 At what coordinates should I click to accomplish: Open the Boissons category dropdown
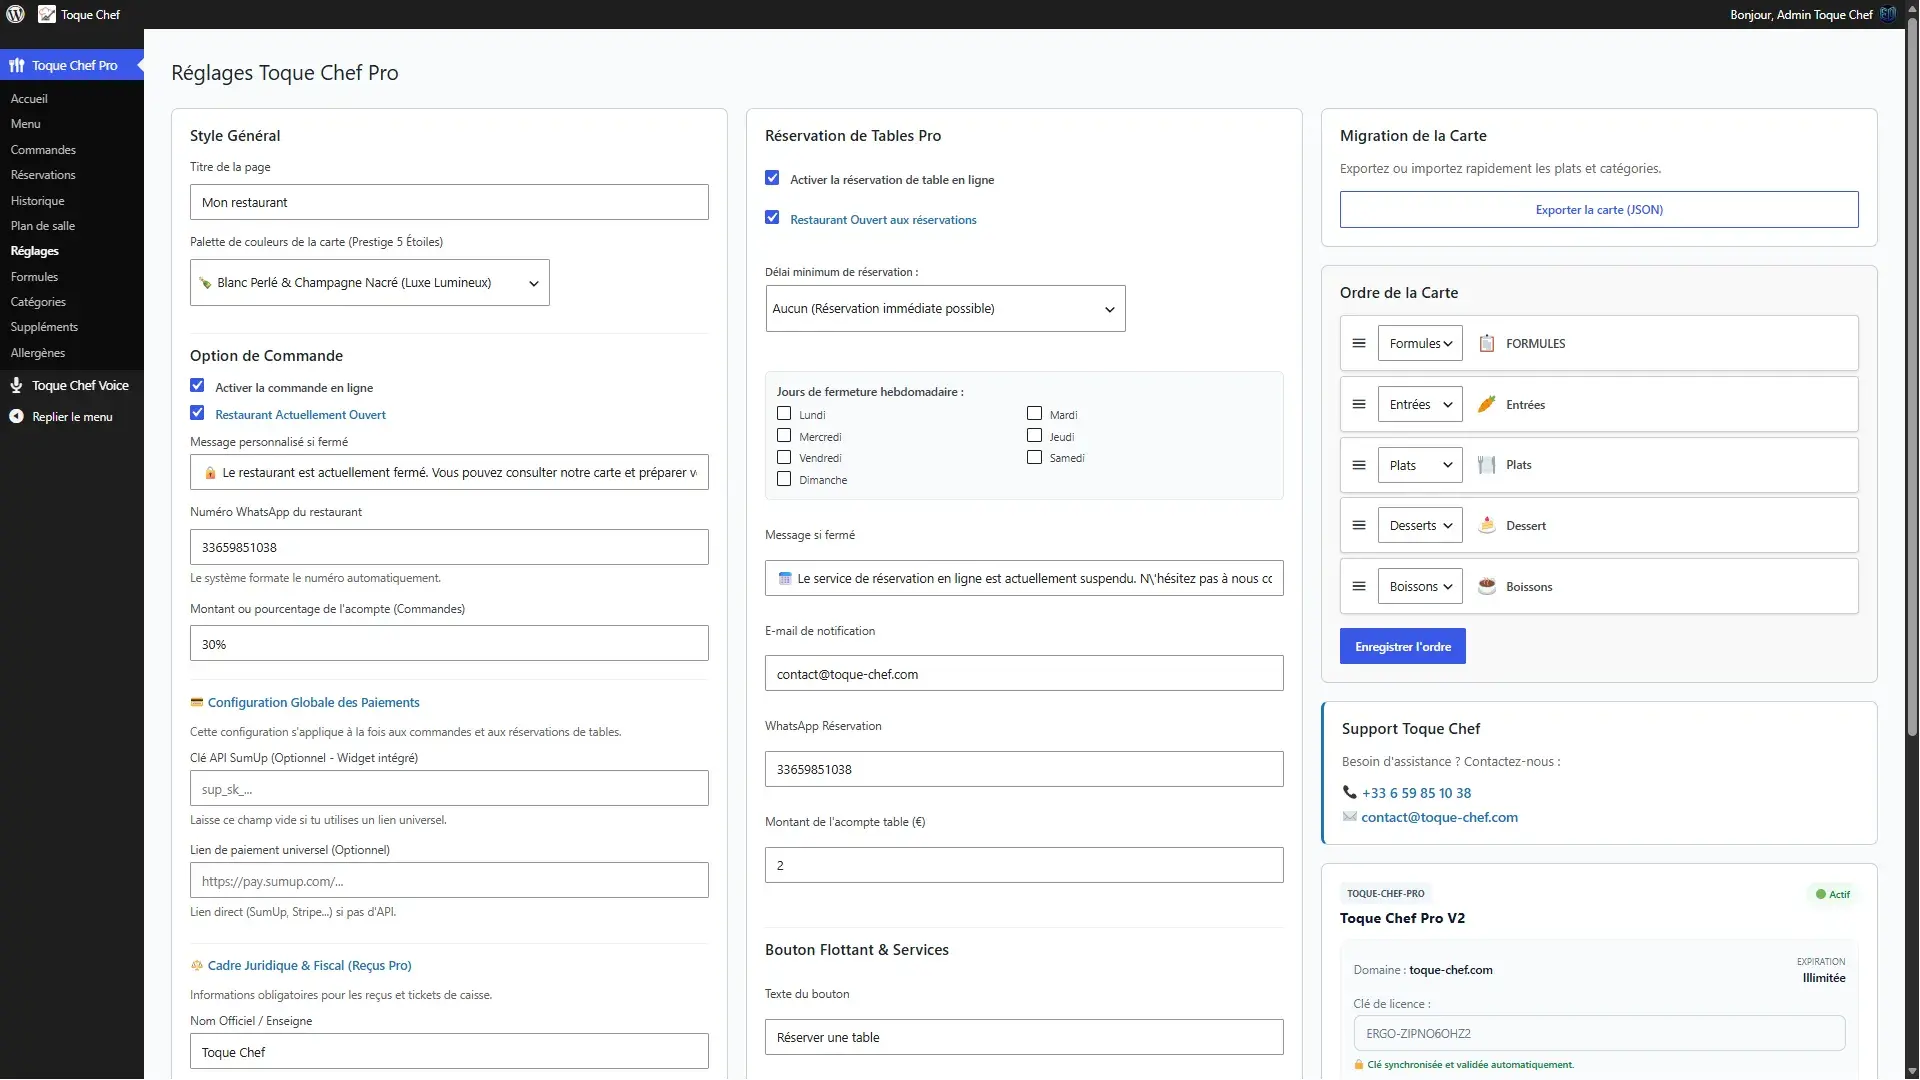1420,587
